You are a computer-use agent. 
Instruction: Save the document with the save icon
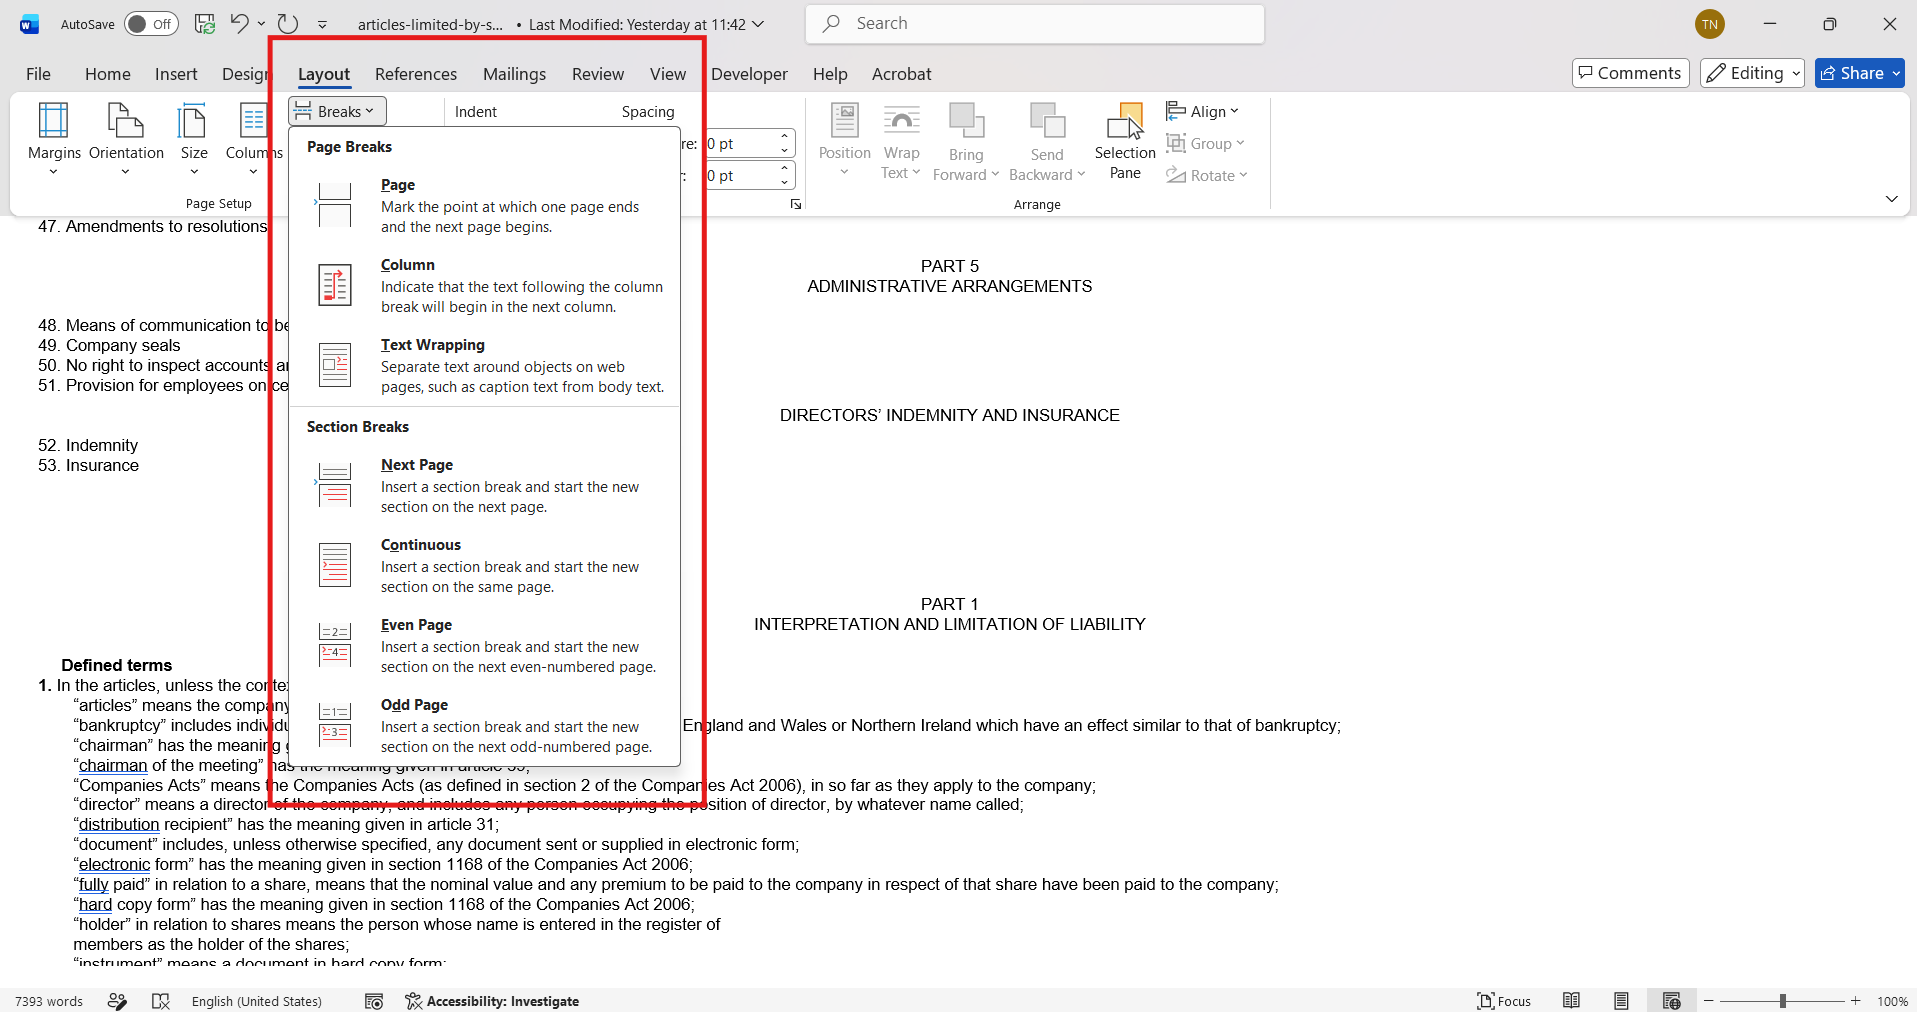205,24
